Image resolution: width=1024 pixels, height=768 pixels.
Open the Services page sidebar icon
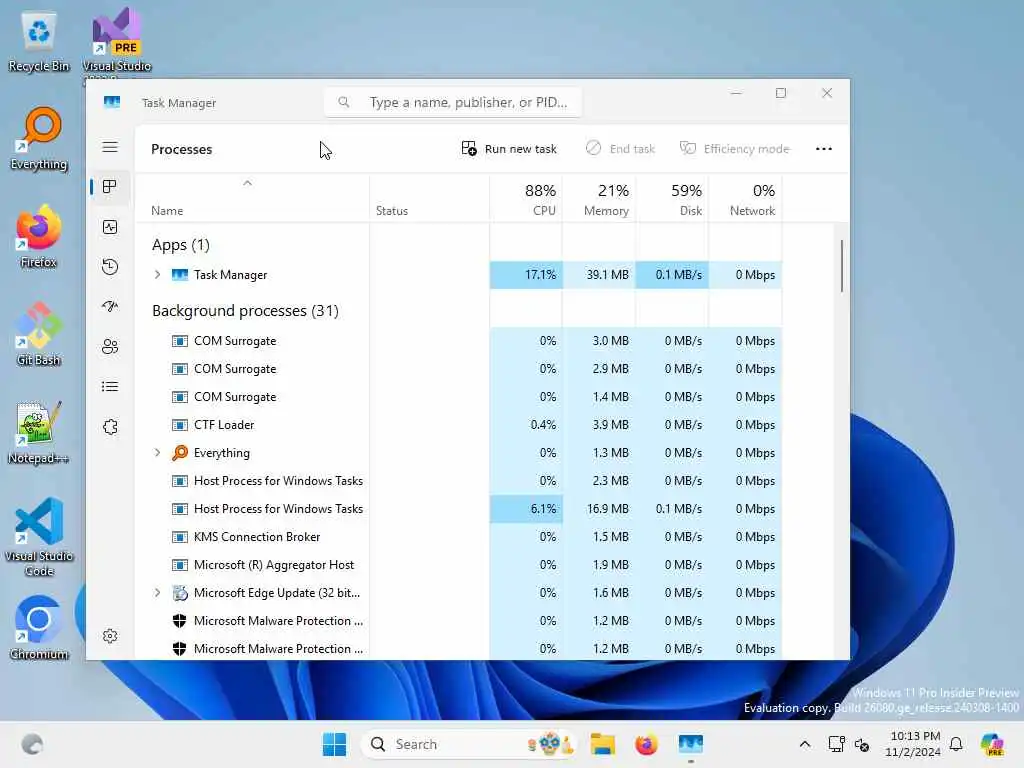pos(110,427)
